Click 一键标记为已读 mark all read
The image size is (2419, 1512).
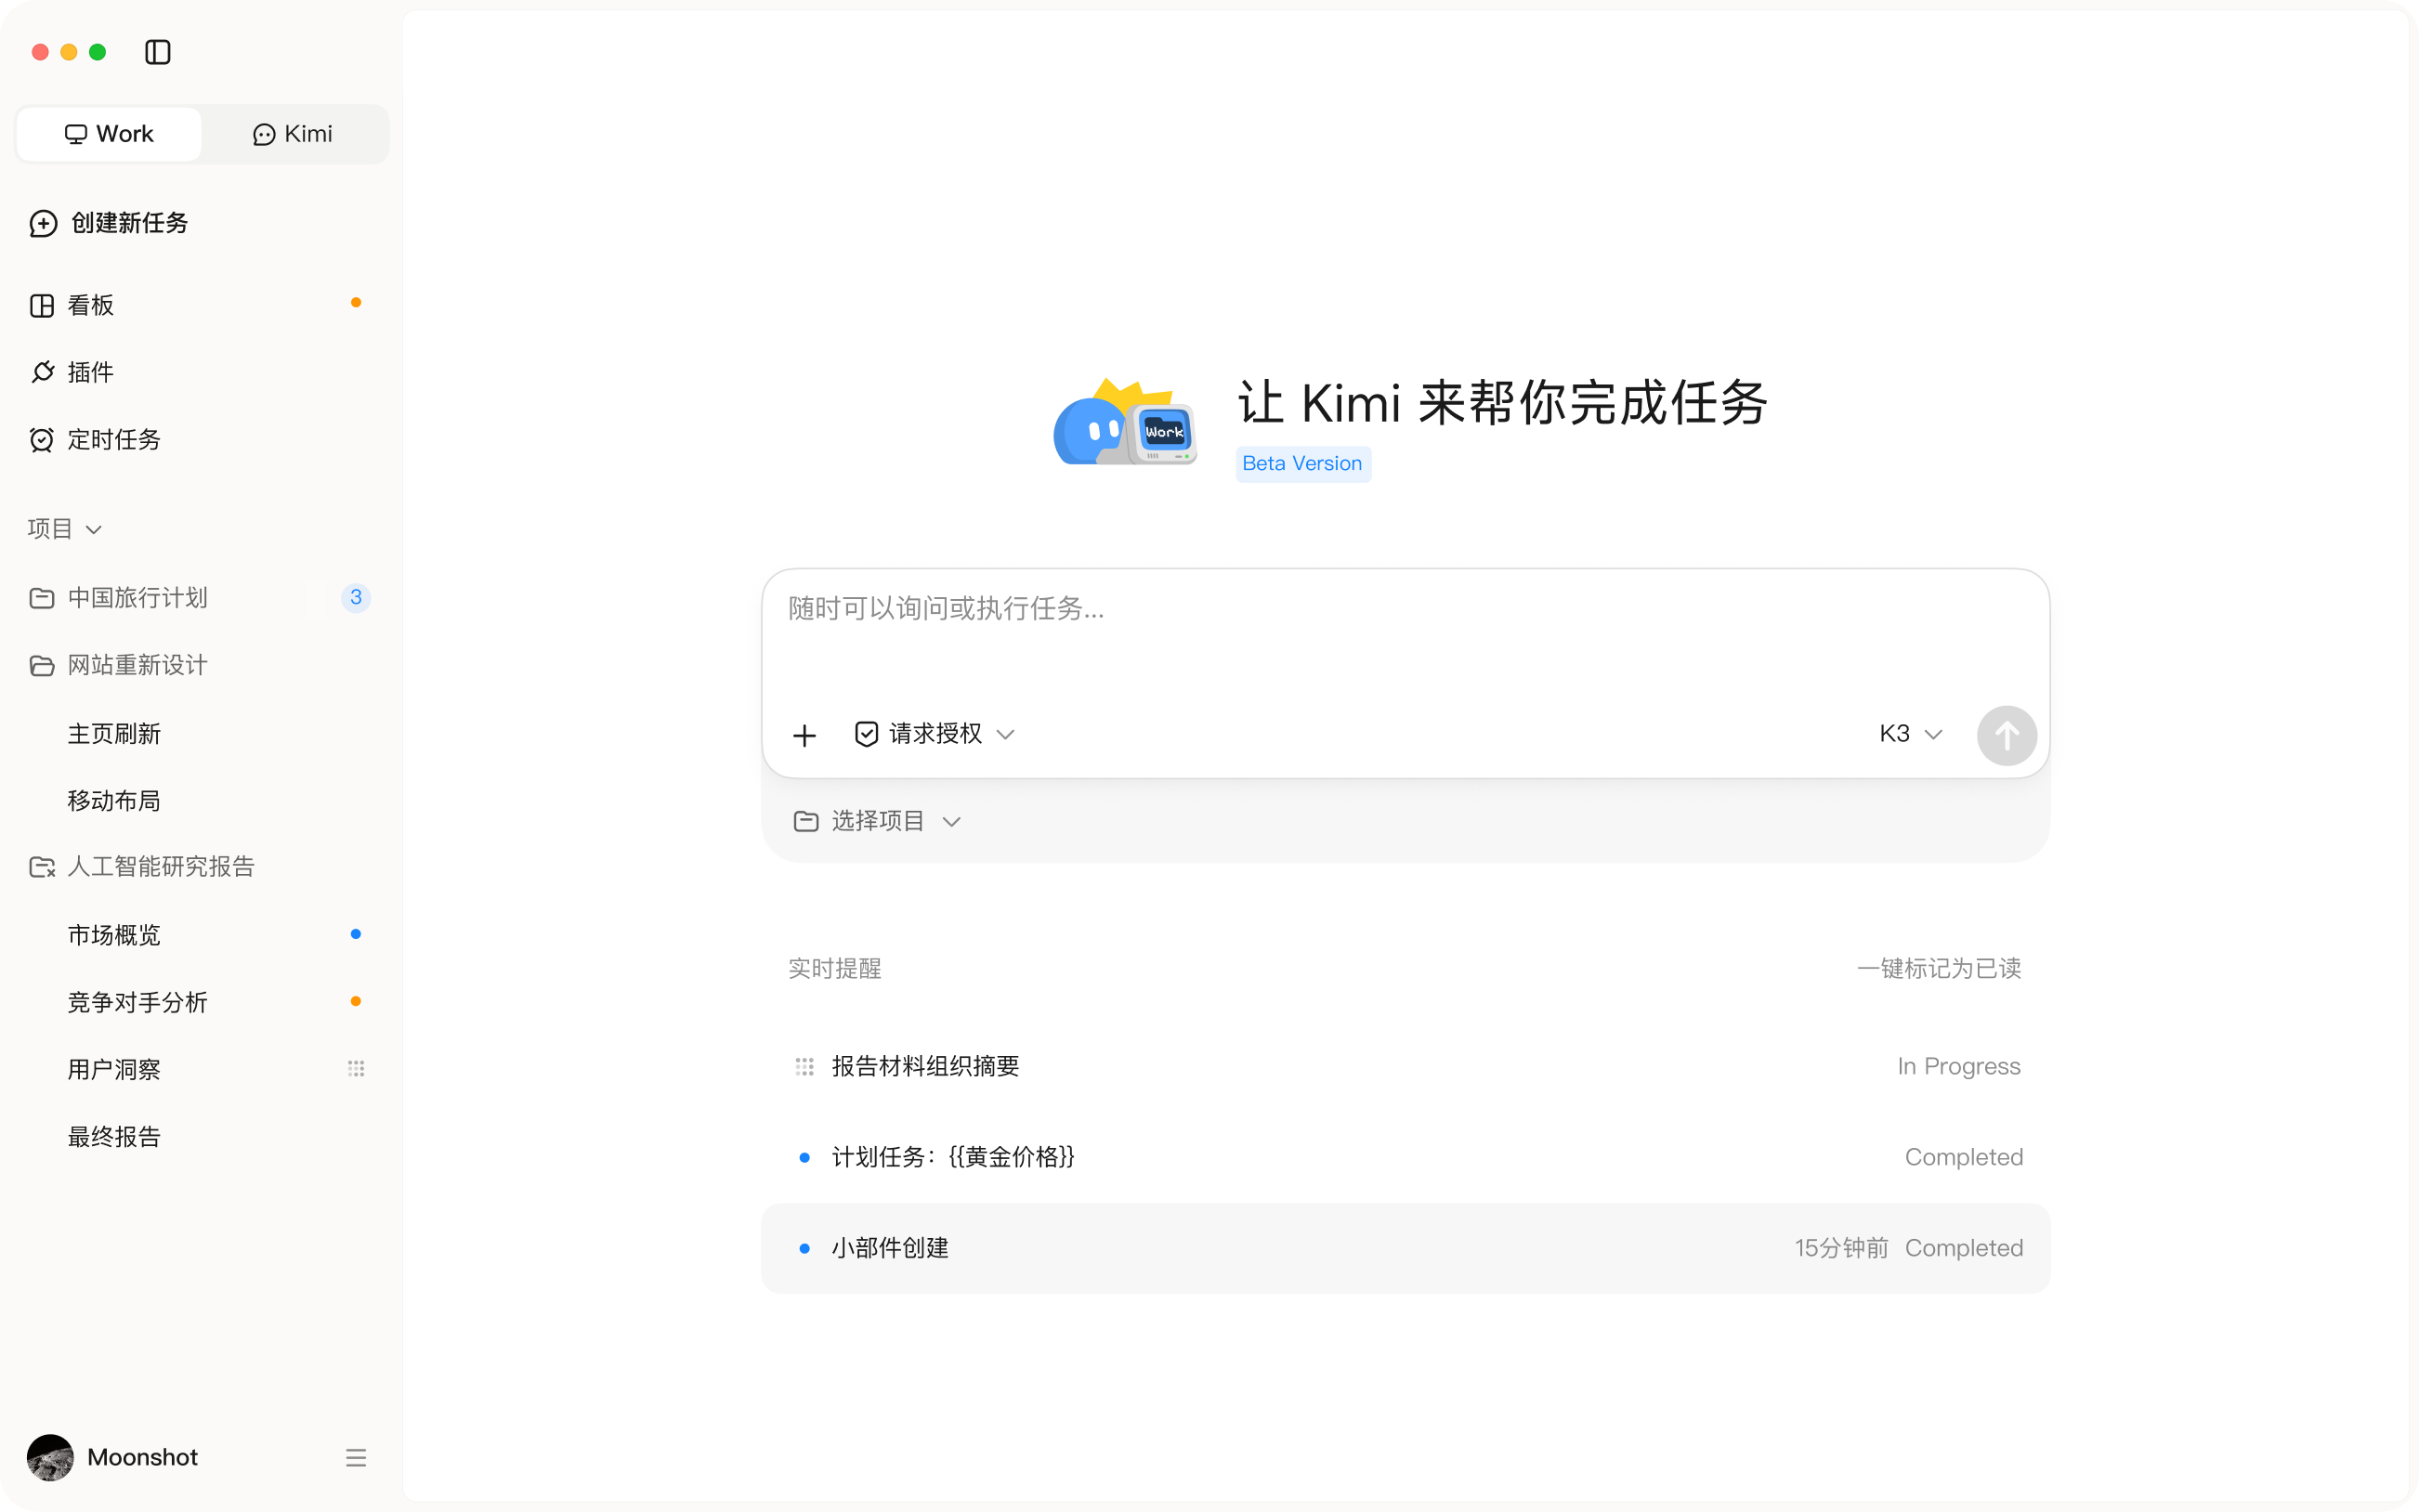point(1938,969)
